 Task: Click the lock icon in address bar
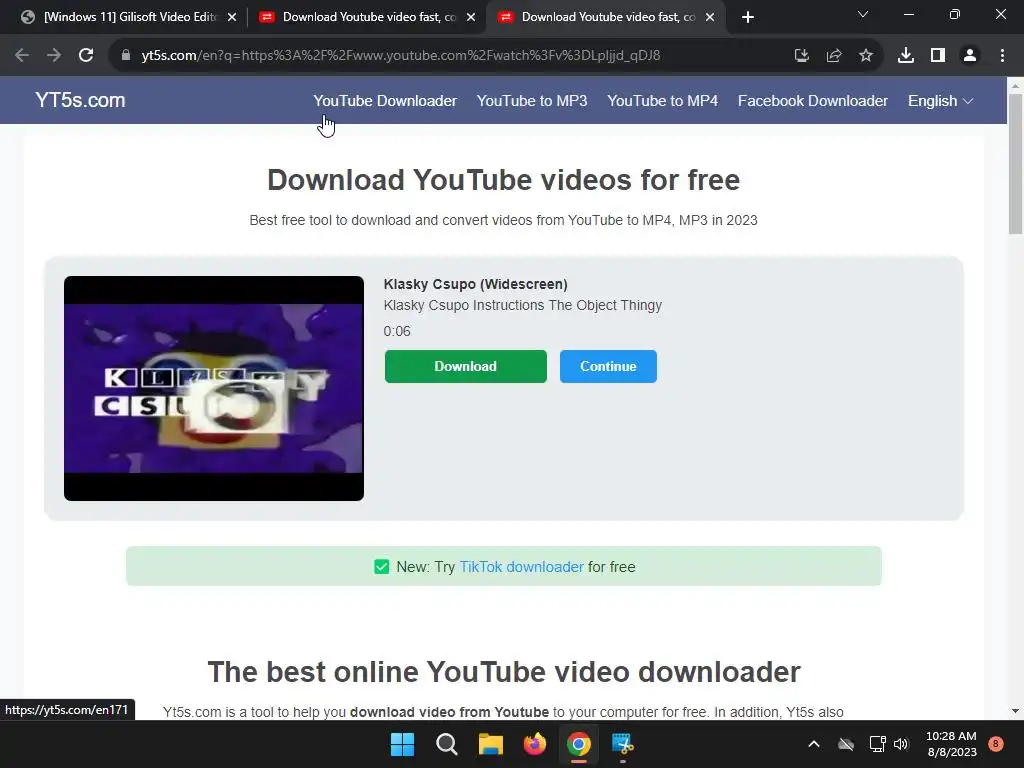[126, 56]
